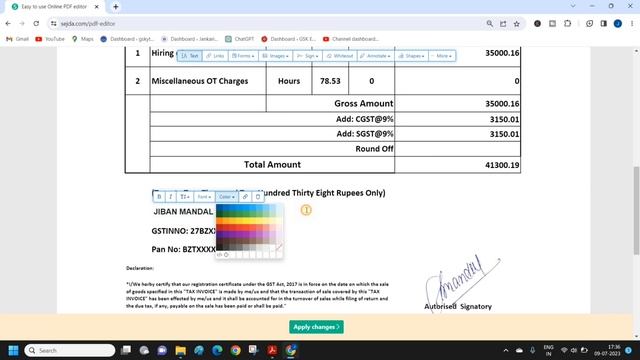Click the browser forward arrow
Image resolution: width=640 pixels, height=360 pixels.
[22, 24]
